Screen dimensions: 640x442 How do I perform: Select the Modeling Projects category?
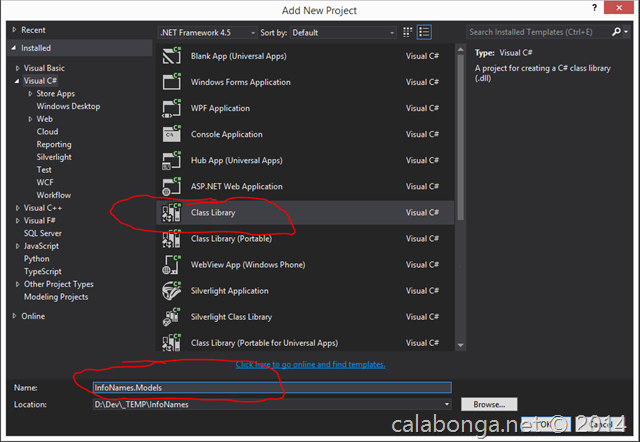(56, 297)
